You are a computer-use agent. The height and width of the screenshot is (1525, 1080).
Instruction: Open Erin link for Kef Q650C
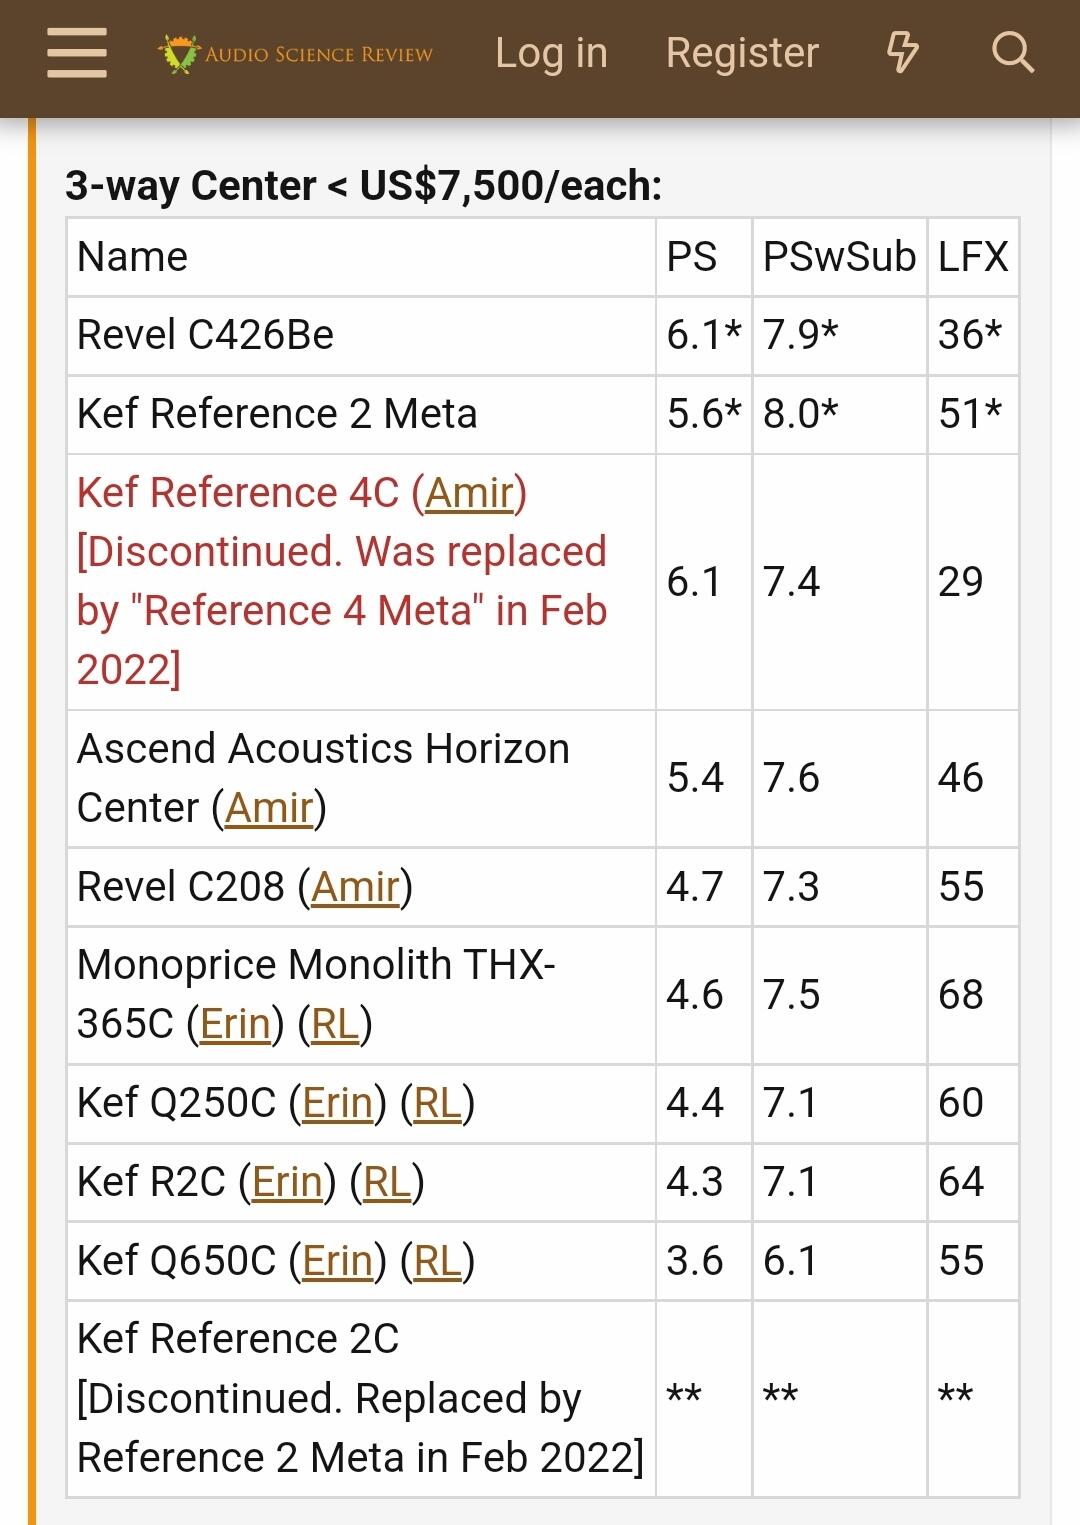pos(337,1261)
